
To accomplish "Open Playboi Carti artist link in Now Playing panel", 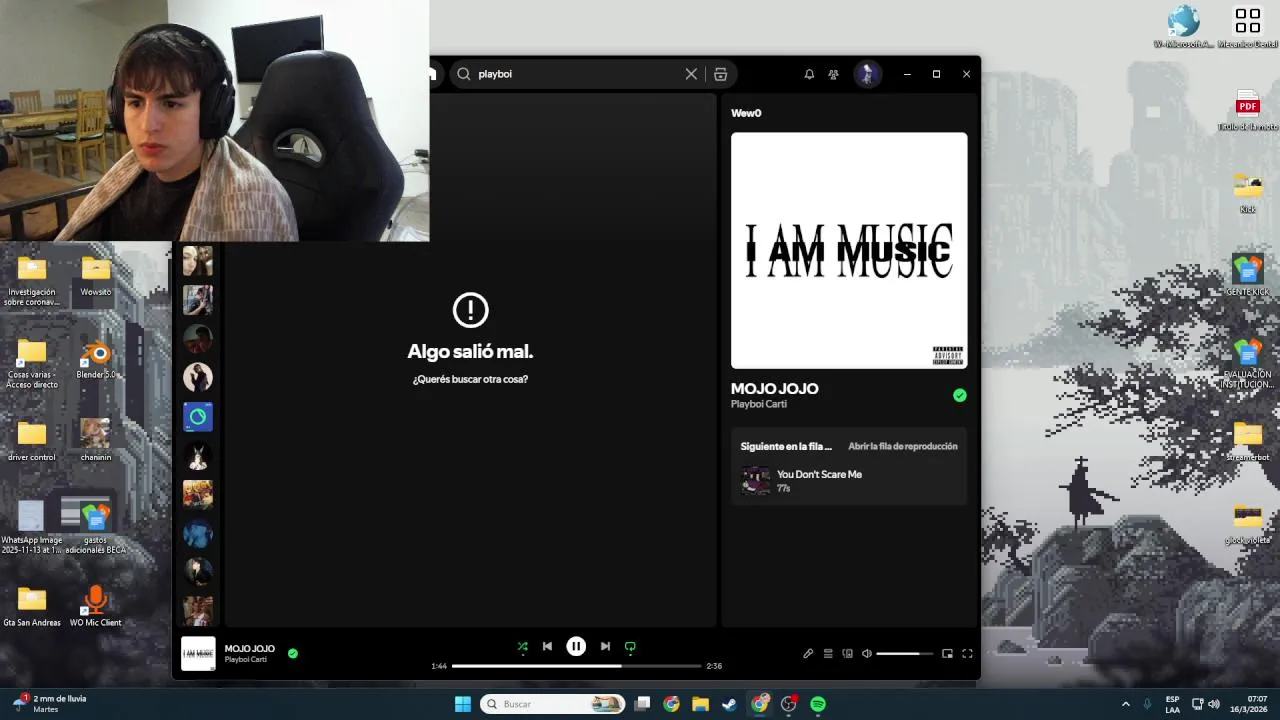I will point(759,404).
